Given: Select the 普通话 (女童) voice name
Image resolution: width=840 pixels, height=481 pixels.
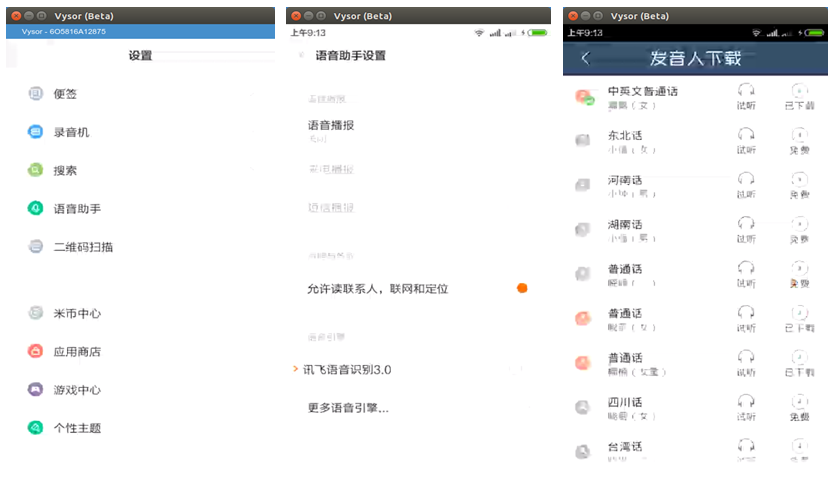Looking at the screenshot, I should click(625, 358).
